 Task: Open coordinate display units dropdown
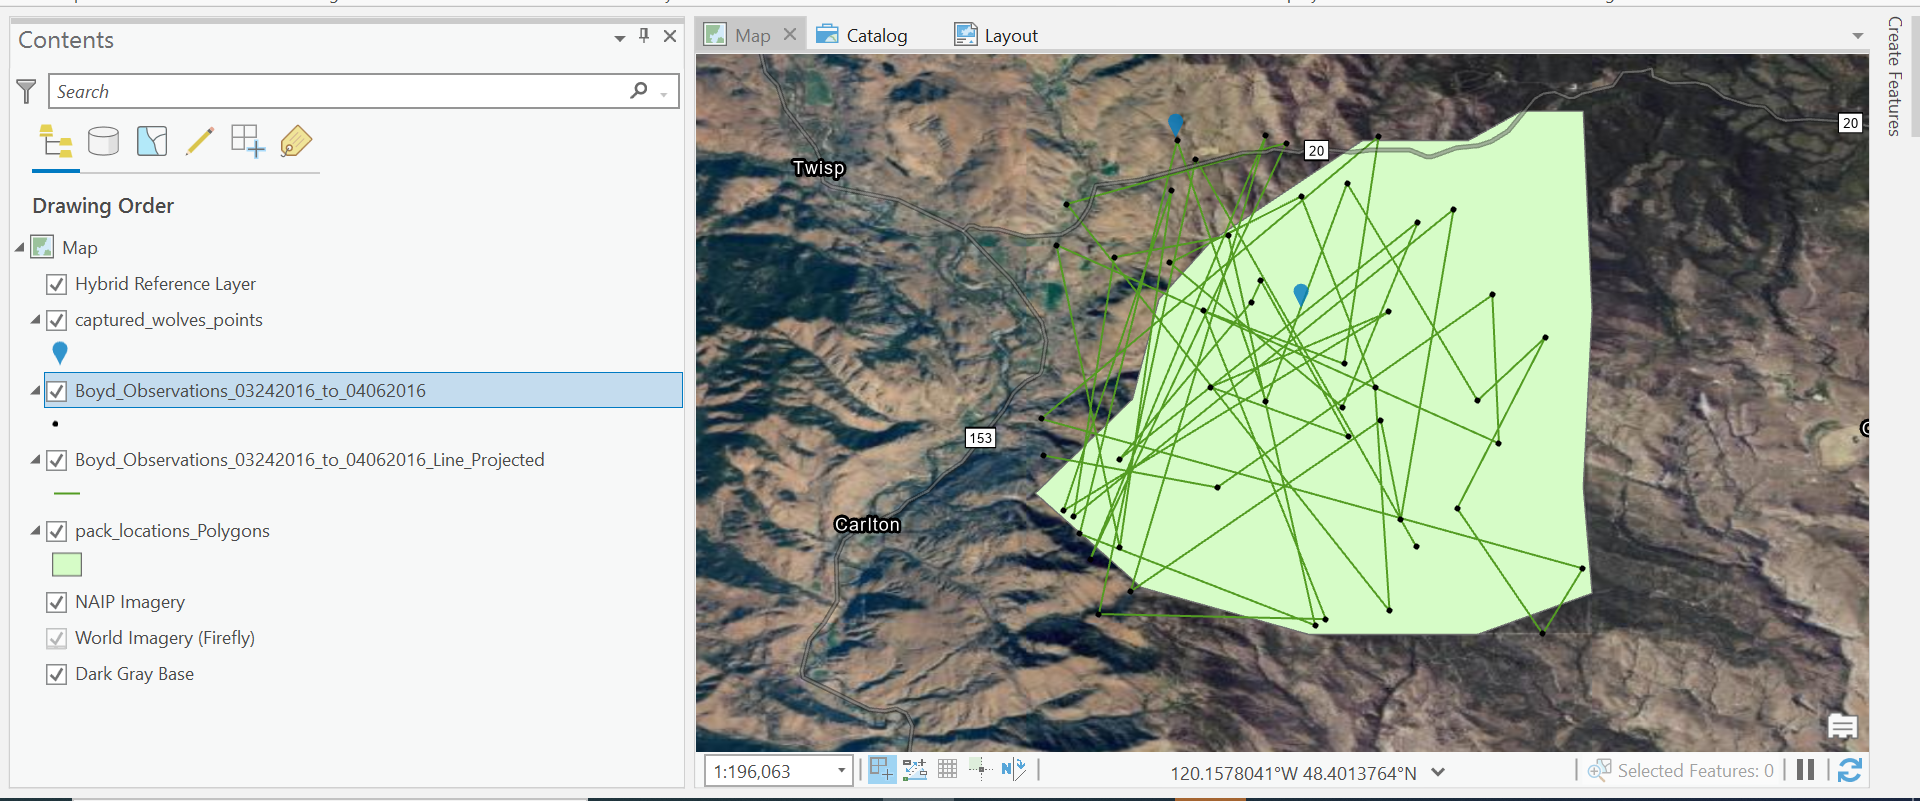[x=1438, y=772]
